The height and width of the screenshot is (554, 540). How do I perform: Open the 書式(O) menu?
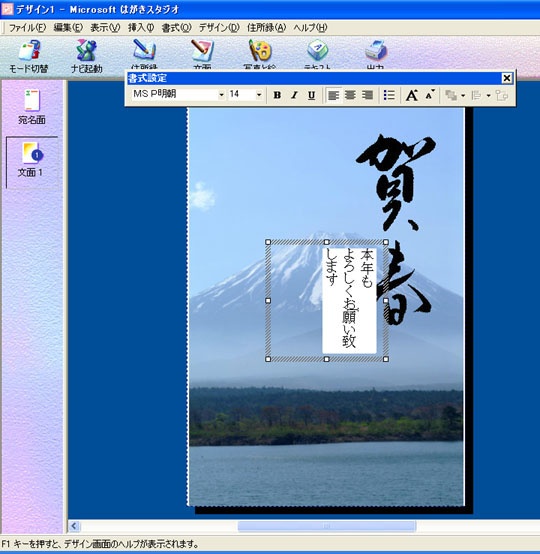coord(176,28)
